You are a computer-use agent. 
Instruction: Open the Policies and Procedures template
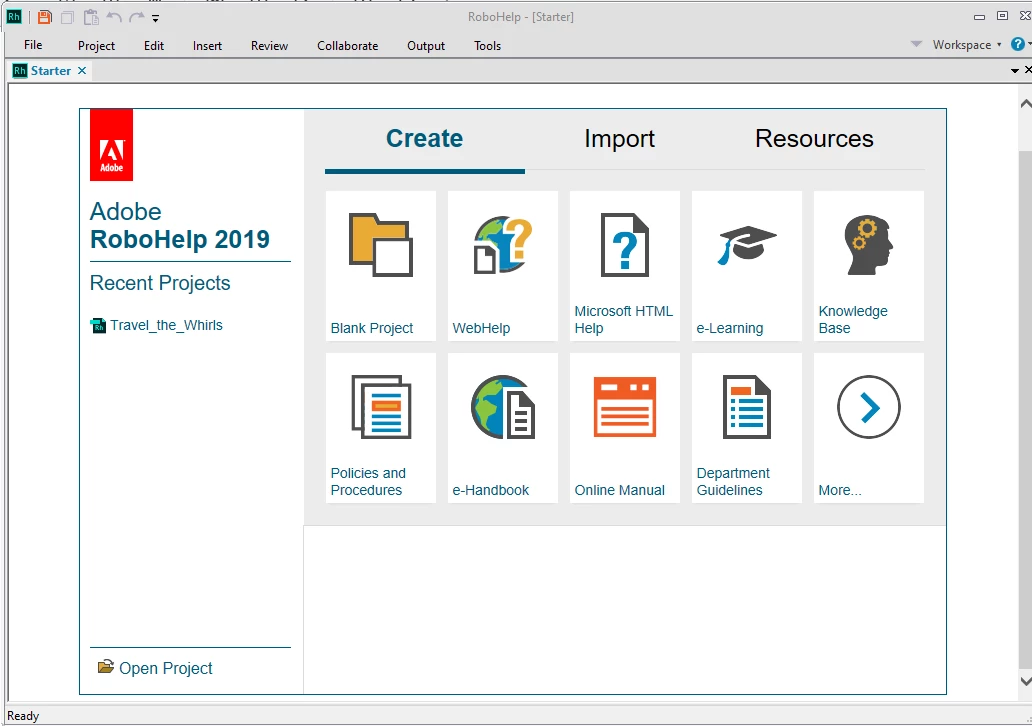pyautogui.click(x=380, y=428)
